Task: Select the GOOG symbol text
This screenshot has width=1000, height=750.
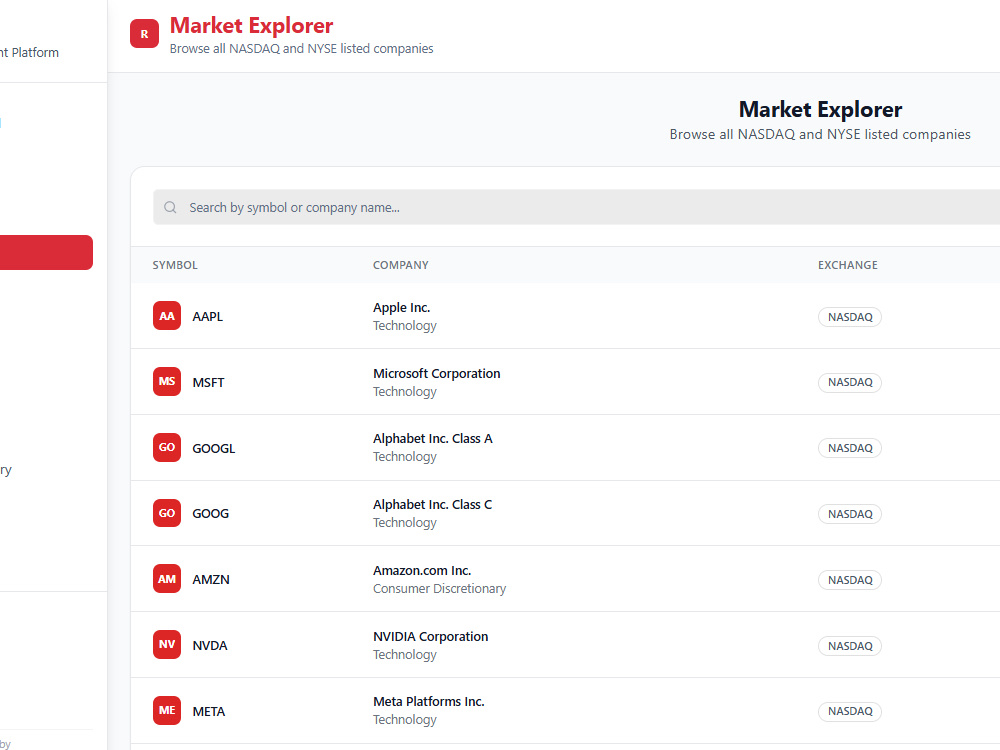Action: click(x=210, y=514)
